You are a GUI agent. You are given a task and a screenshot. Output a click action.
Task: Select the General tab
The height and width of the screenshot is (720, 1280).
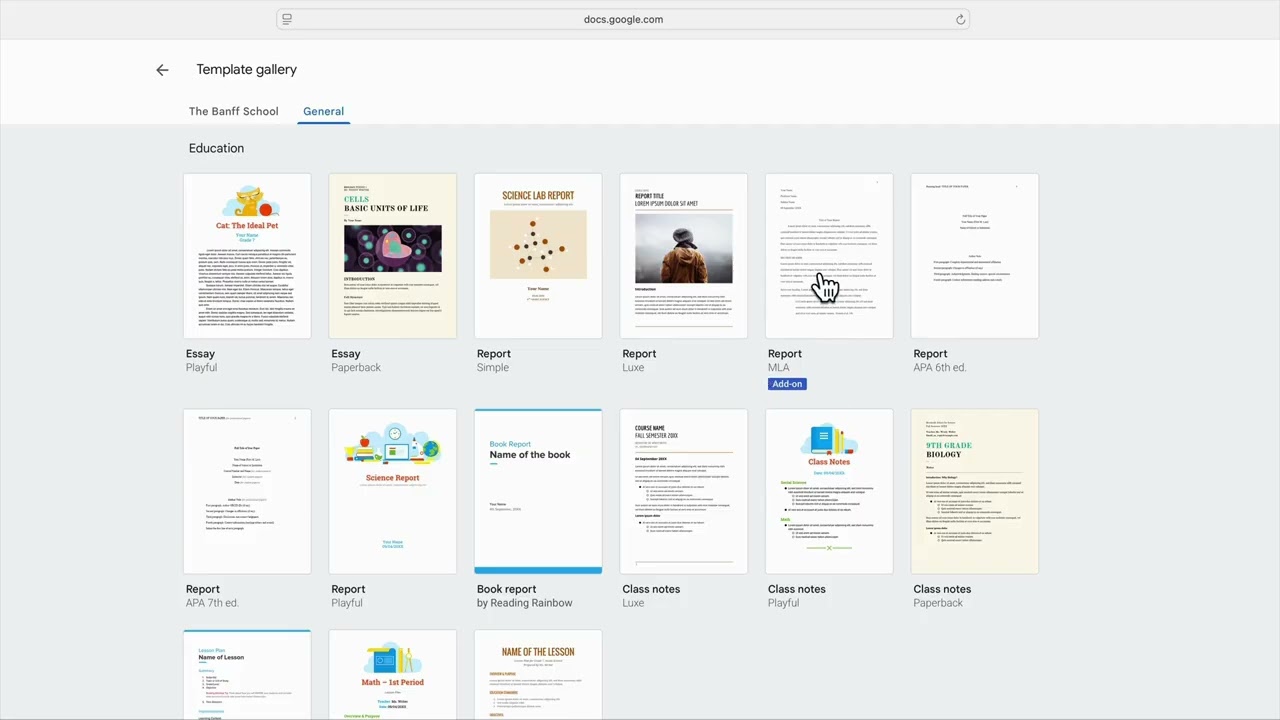click(x=323, y=111)
